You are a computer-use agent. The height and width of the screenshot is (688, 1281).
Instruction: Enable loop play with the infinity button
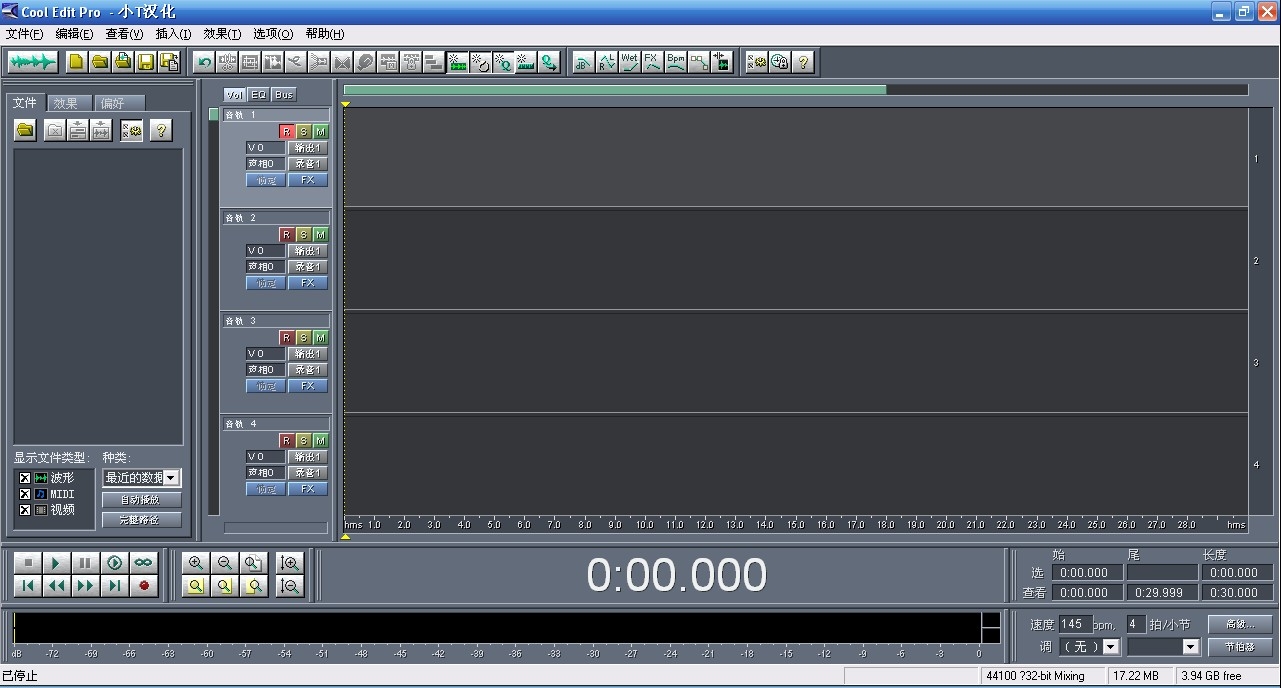point(144,563)
